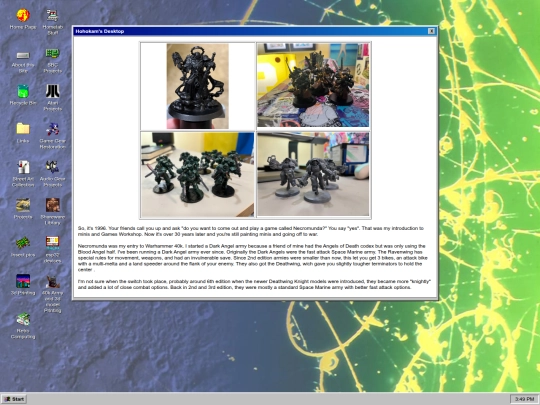
Task: Open the Audio Gear Projects icon
Action: pos(52,174)
